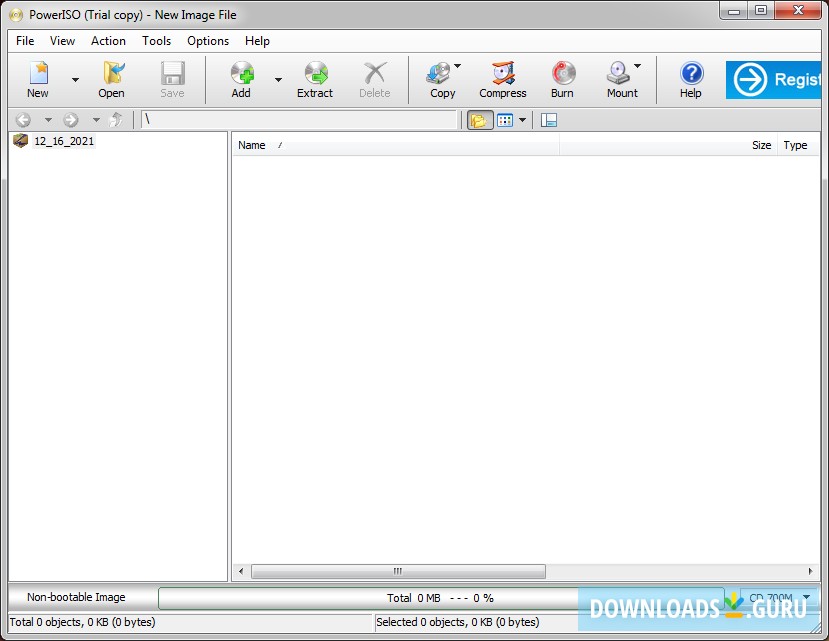
Task: Click the Register button
Action: [773, 80]
